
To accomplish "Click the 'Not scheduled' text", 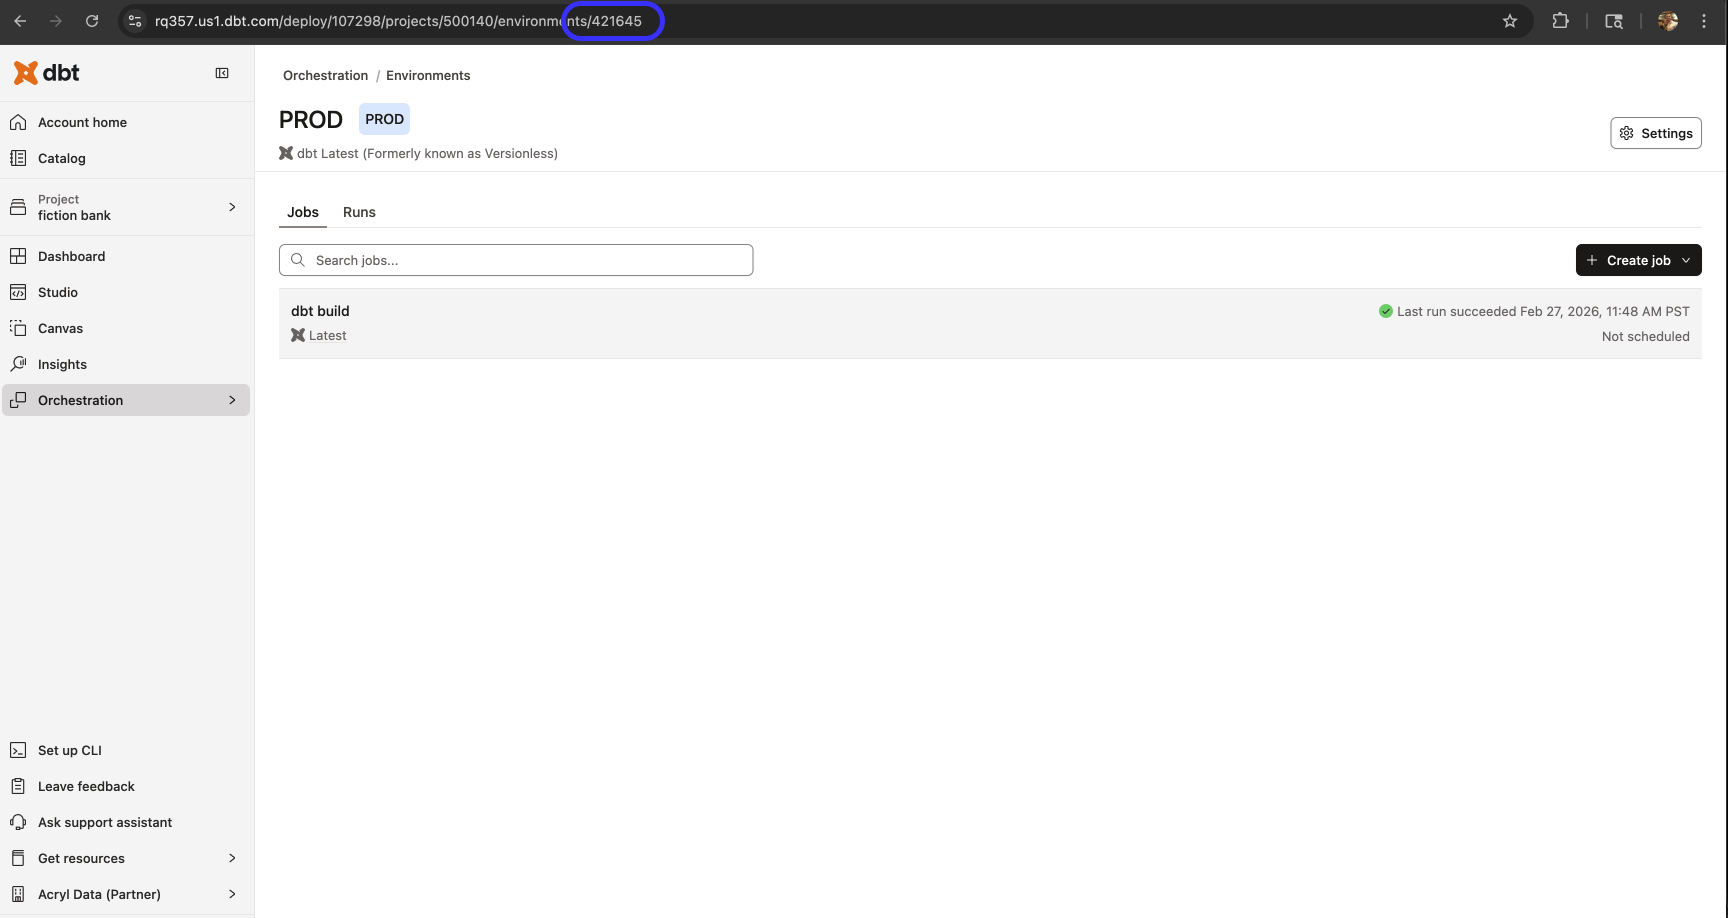I will tap(1646, 336).
